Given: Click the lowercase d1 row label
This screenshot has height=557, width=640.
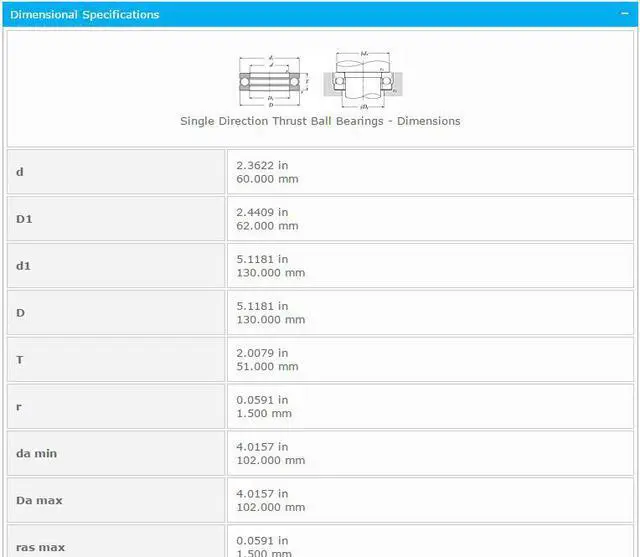Looking at the screenshot, I should coord(24,266).
